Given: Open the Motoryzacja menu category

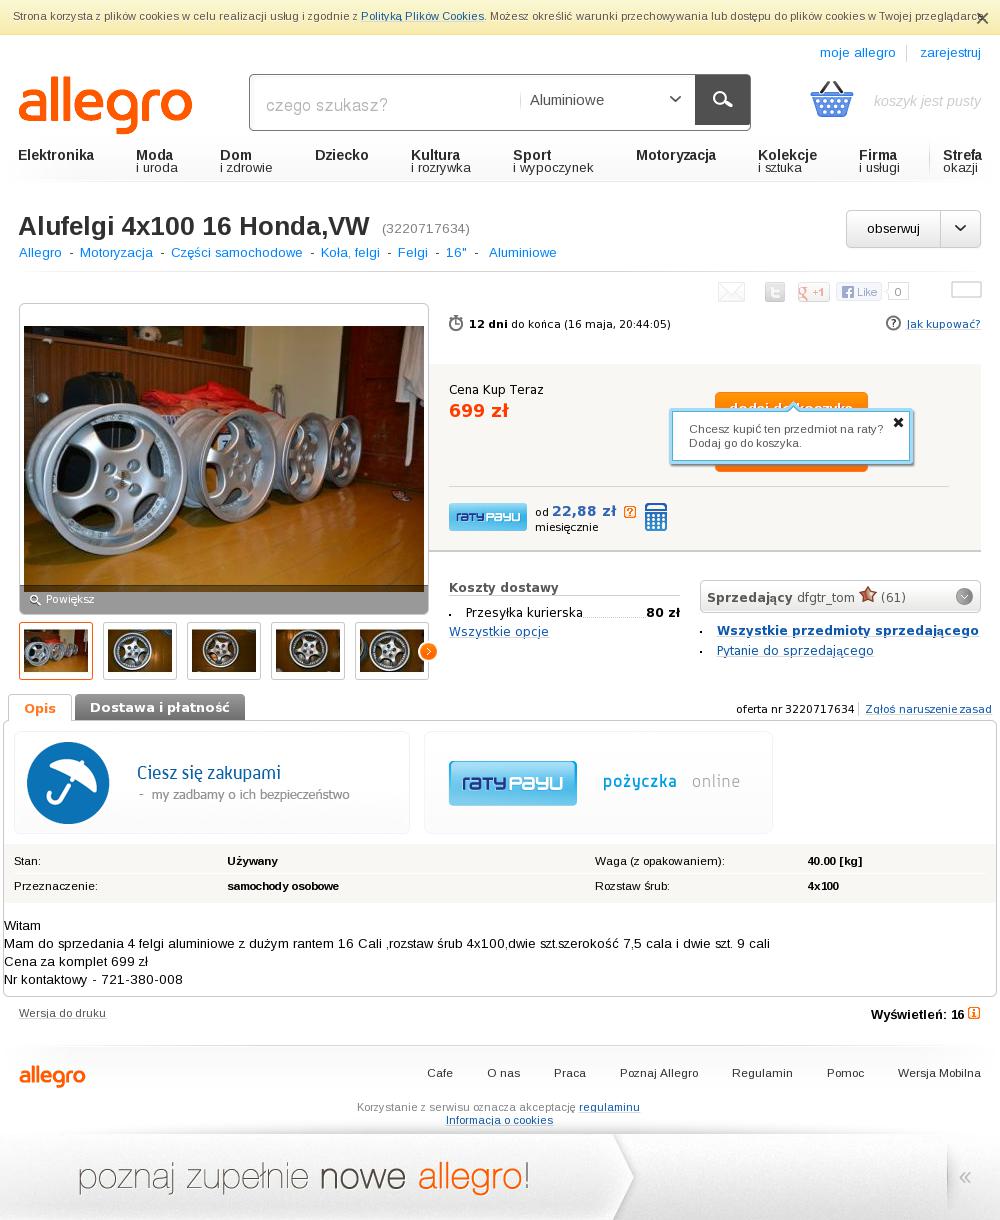Looking at the screenshot, I should coord(676,155).
